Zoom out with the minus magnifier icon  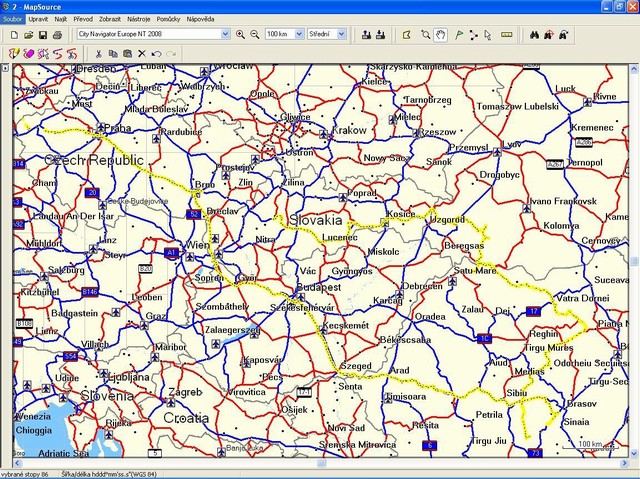(x=255, y=35)
